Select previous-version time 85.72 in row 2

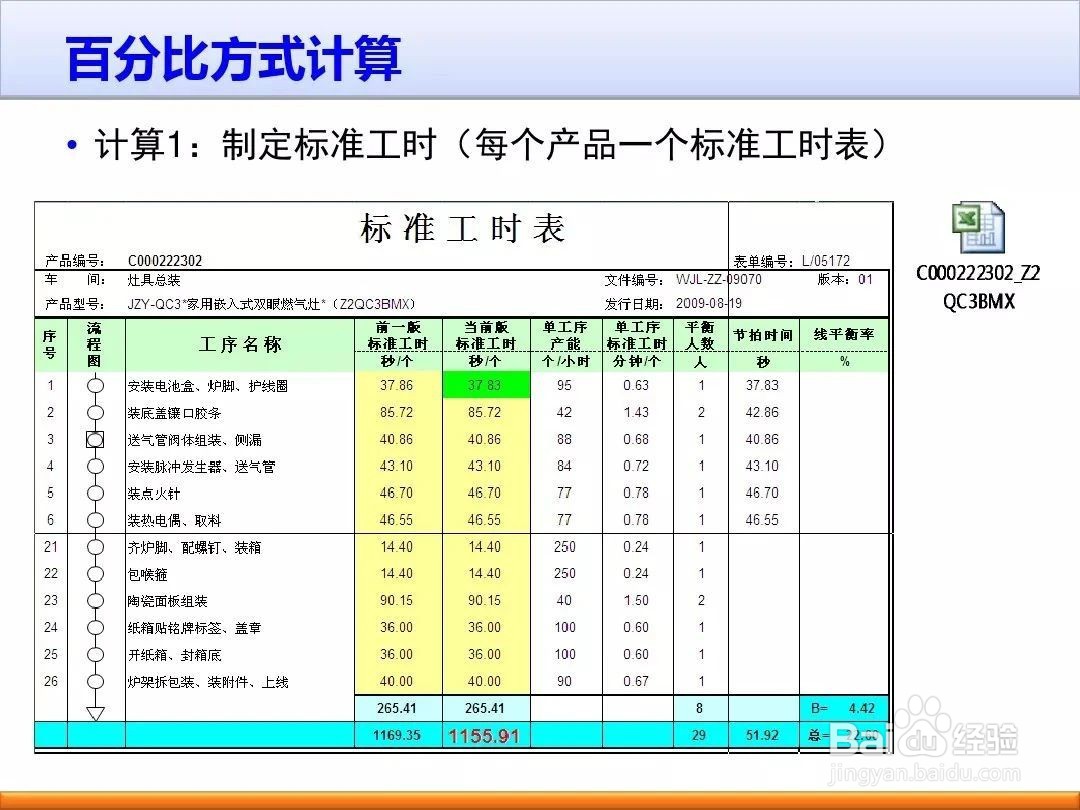(397, 413)
